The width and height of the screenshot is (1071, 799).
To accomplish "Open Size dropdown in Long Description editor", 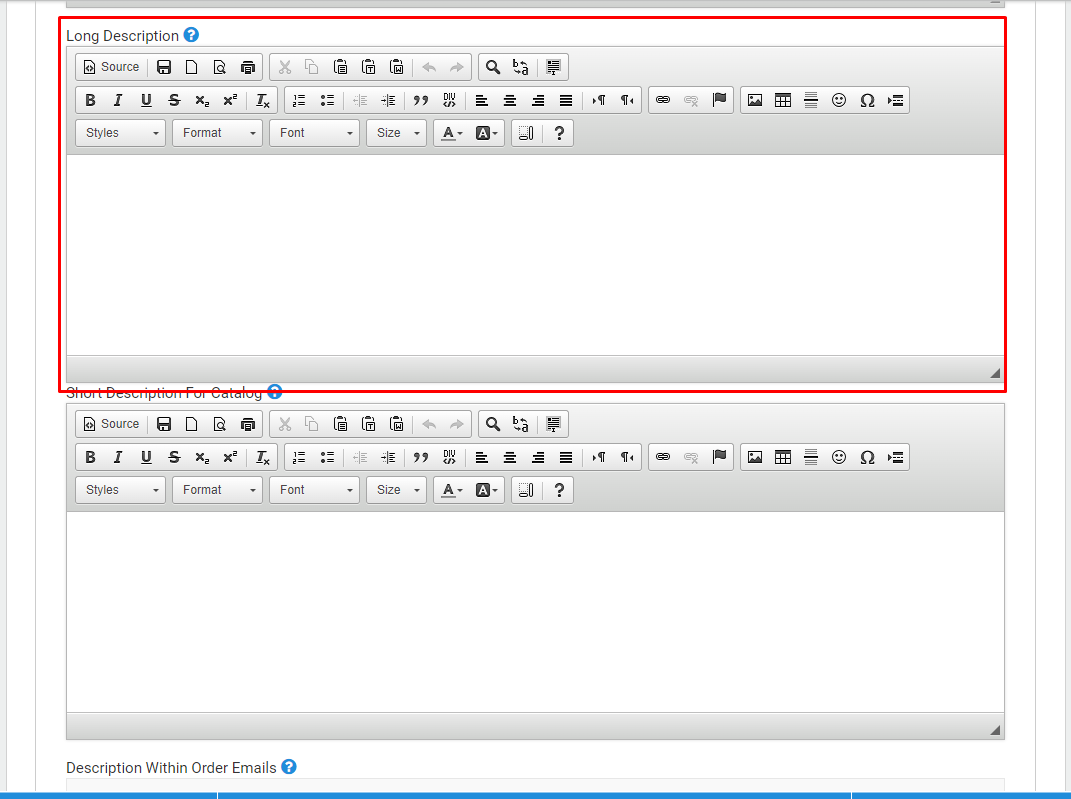I will click(396, 133).
